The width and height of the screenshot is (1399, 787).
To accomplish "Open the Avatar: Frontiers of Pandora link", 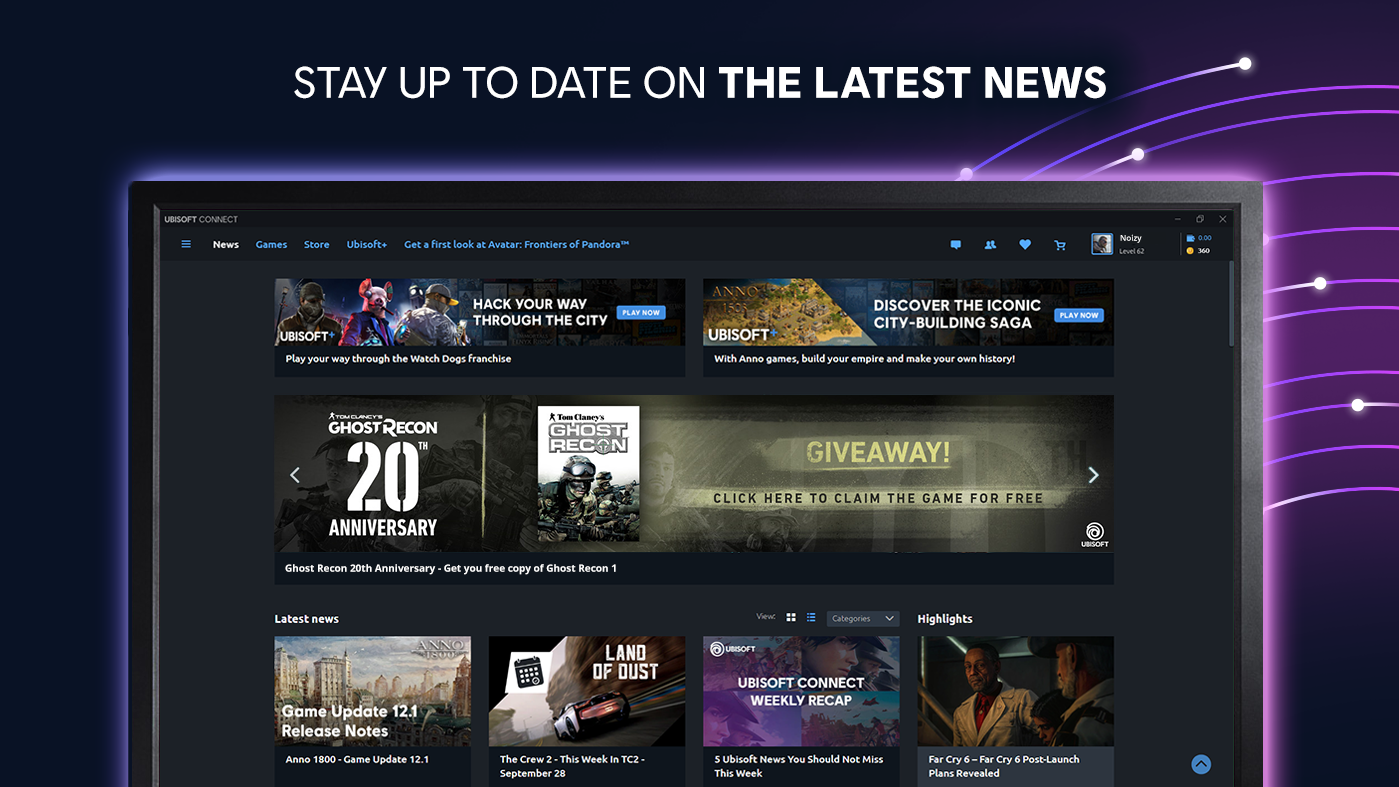I will pyautogui.click(x=514, y=244).
